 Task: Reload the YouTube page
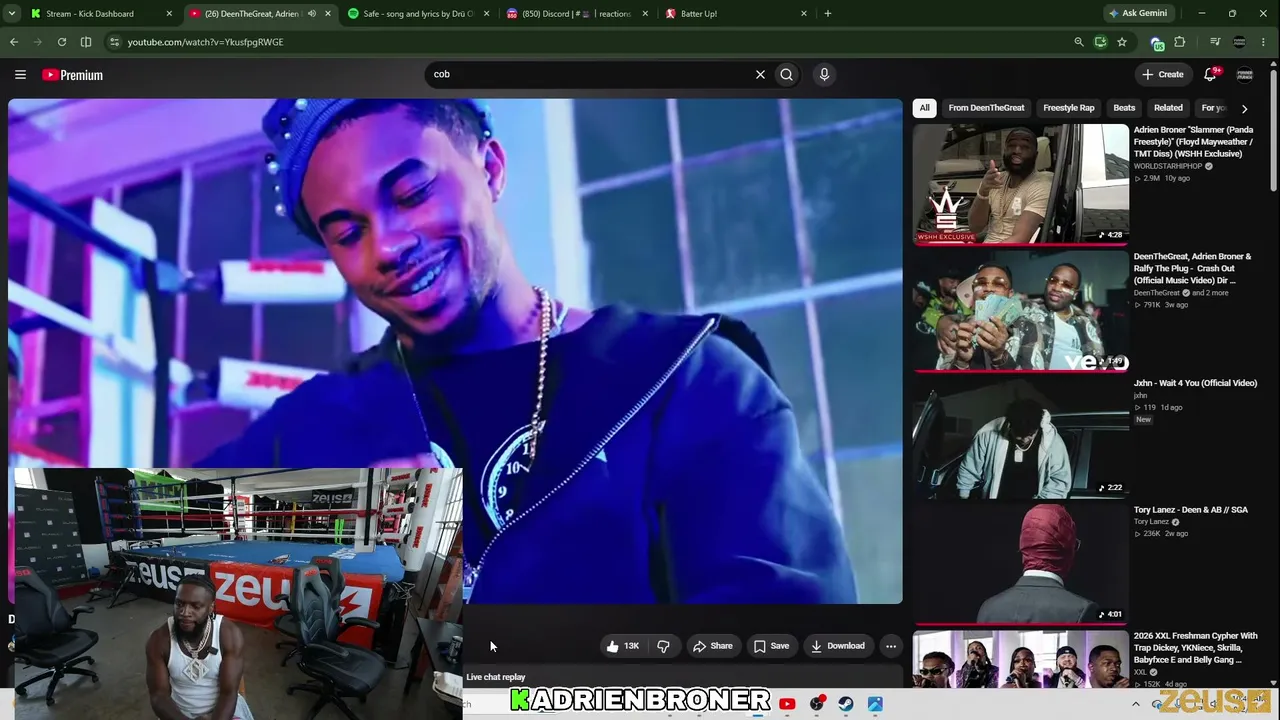pyautogui.click(x=62, y=42)
